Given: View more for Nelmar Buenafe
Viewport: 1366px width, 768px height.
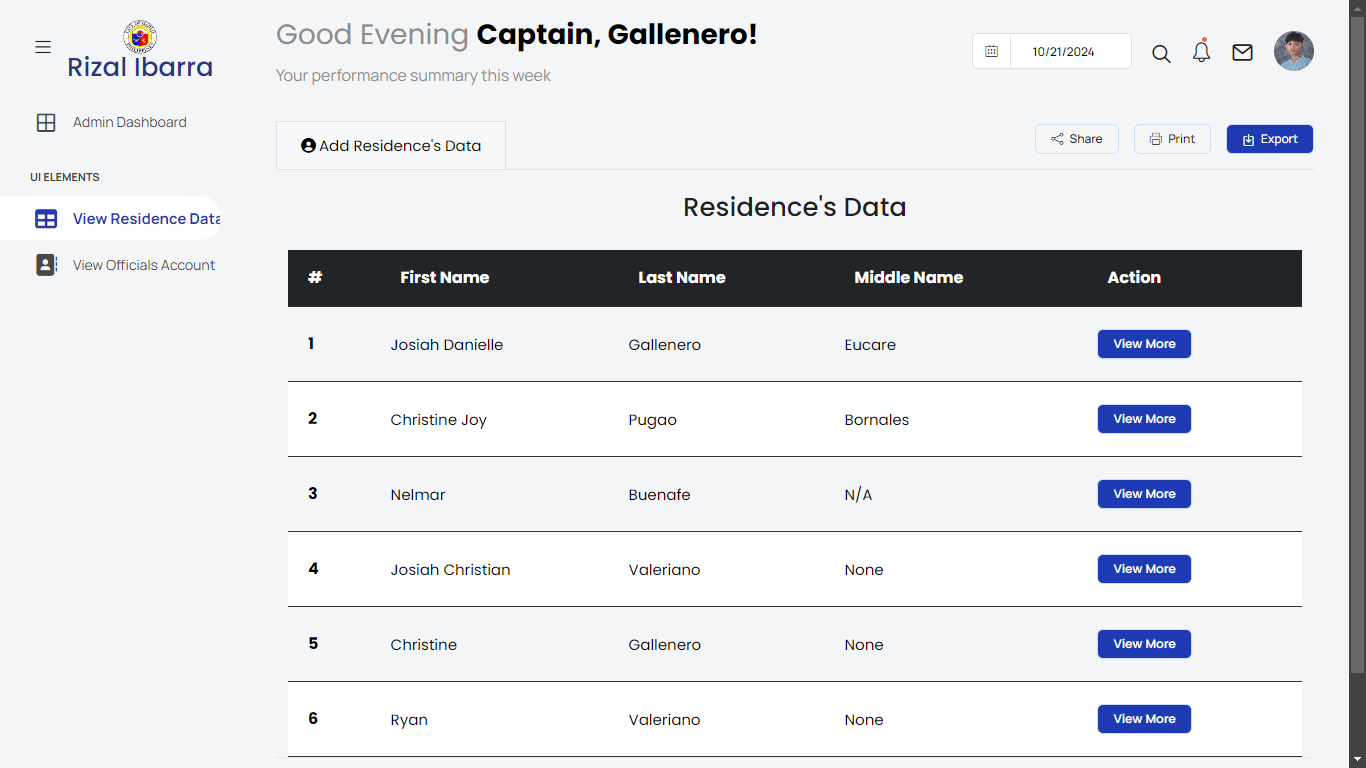Looking at the screenshot, I should pyautogui.click(x=1144, y=494).
